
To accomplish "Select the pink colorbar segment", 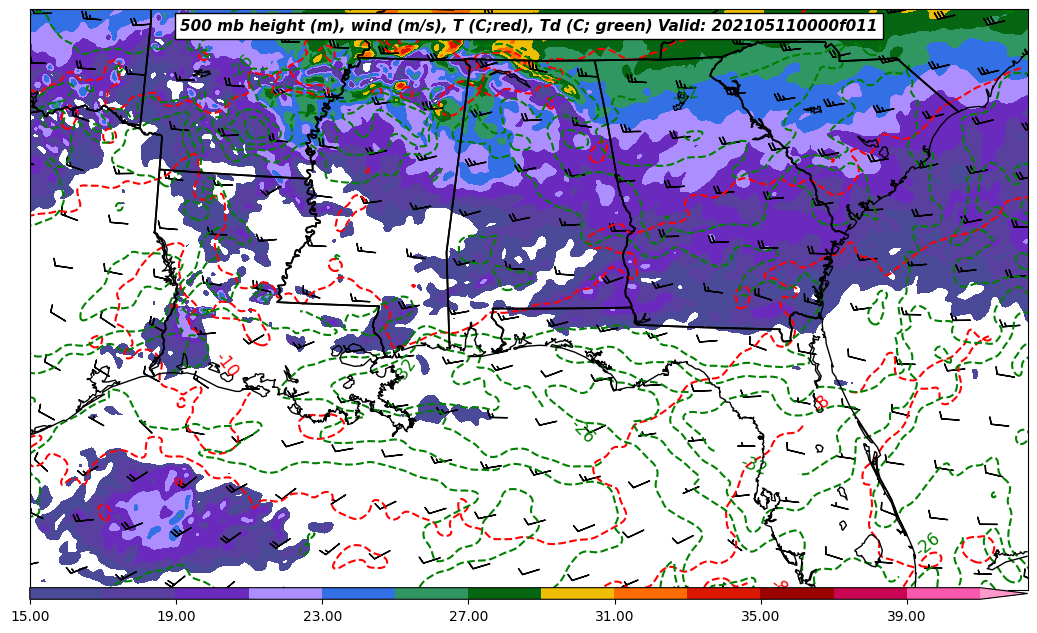I will tap(942, 593).
